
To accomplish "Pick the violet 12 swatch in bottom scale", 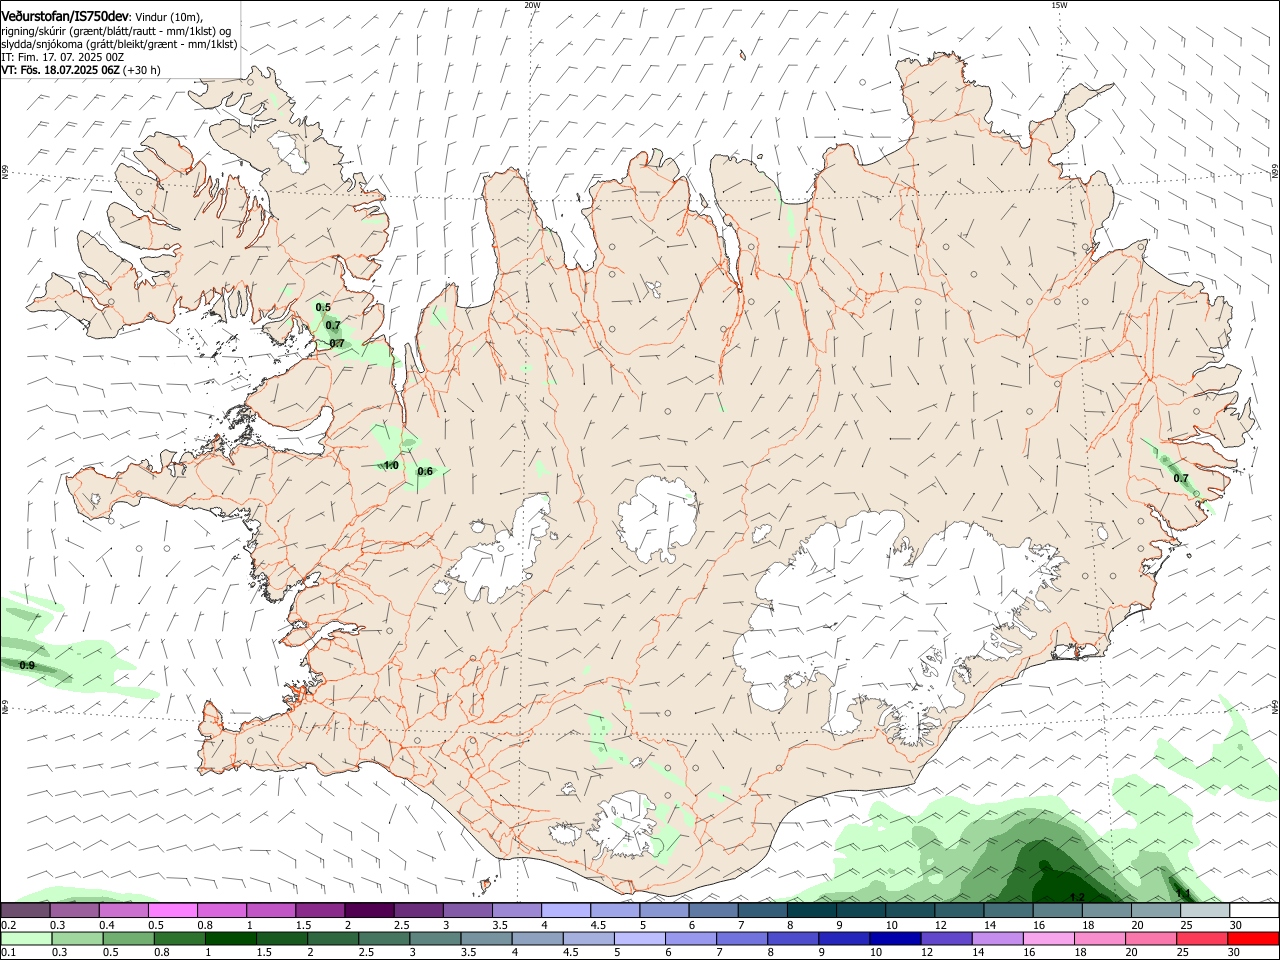I will pos(947,939).
